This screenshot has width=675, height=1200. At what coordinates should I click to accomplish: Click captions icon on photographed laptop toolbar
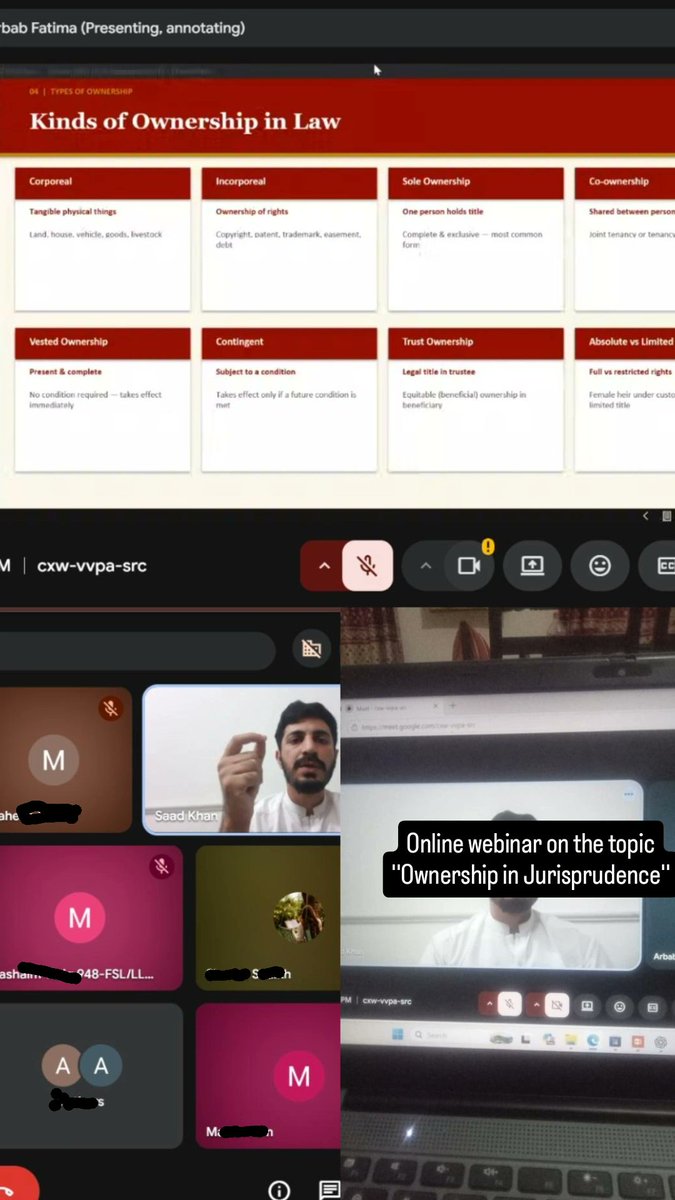653,1008
